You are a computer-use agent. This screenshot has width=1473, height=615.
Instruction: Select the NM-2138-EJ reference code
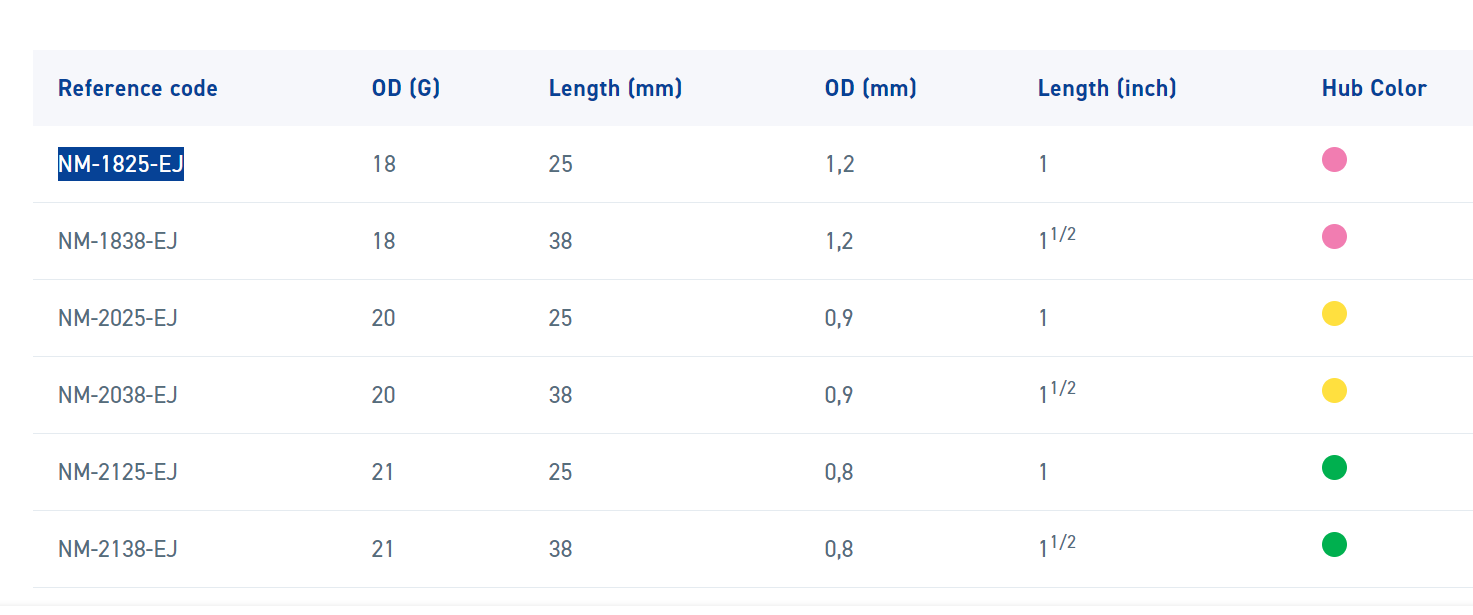(x=118, y=549)
